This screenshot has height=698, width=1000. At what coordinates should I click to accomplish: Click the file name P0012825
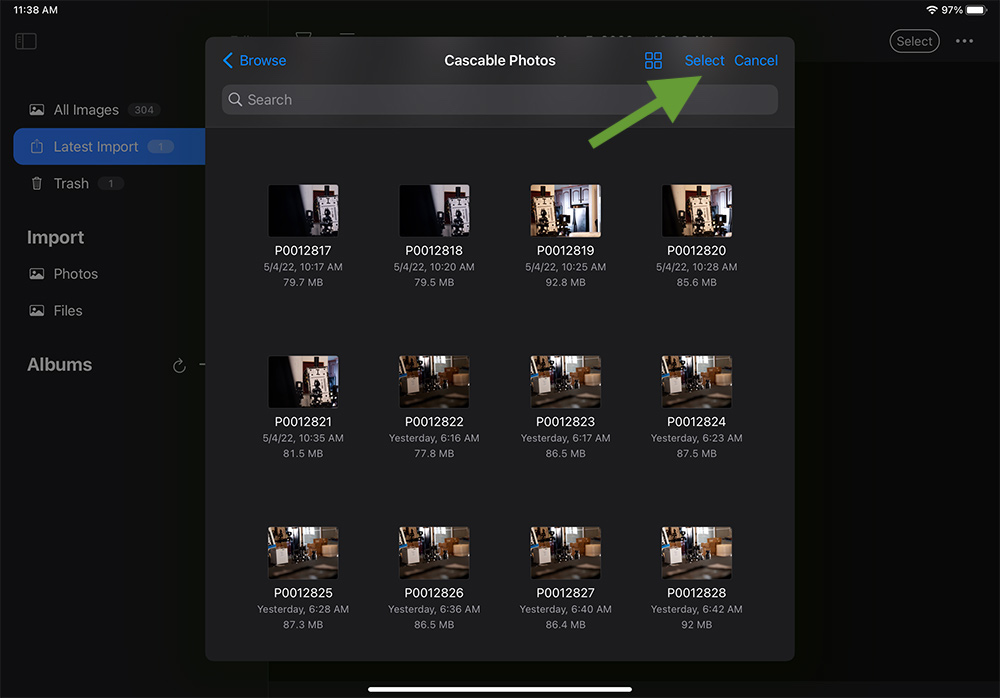pyautogui.click(x=303, y=593)
